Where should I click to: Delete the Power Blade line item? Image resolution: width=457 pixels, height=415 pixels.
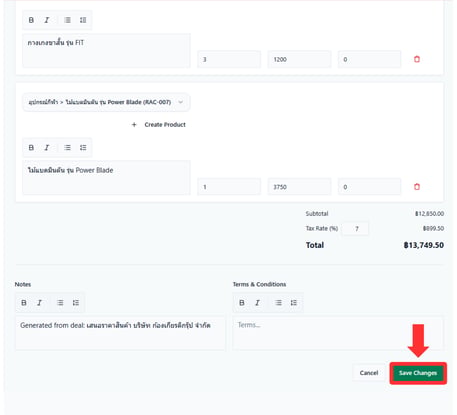tap(417, 187)
